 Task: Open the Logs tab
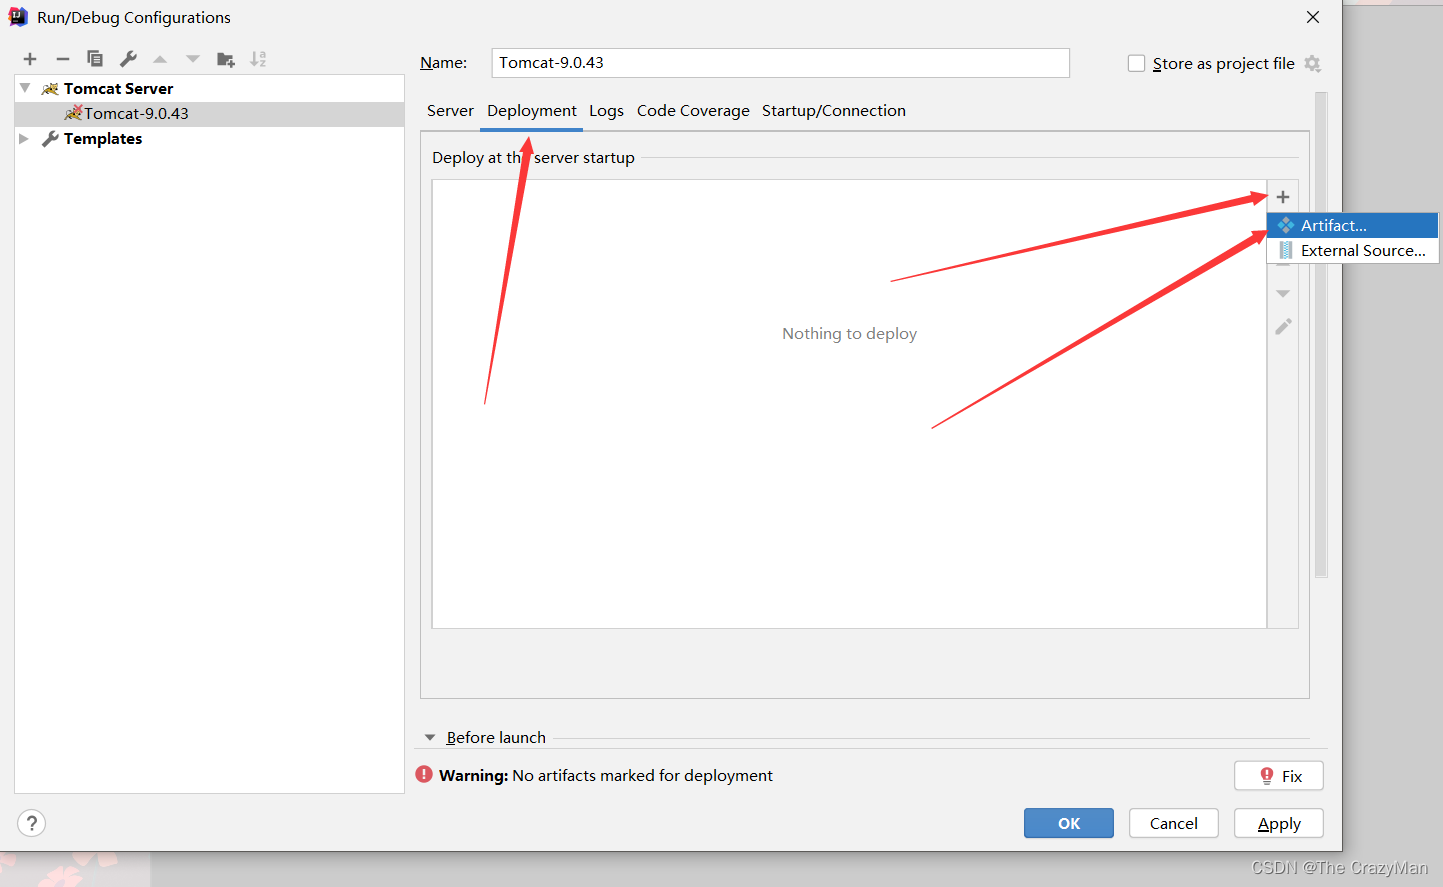click(x=606, y=111)
